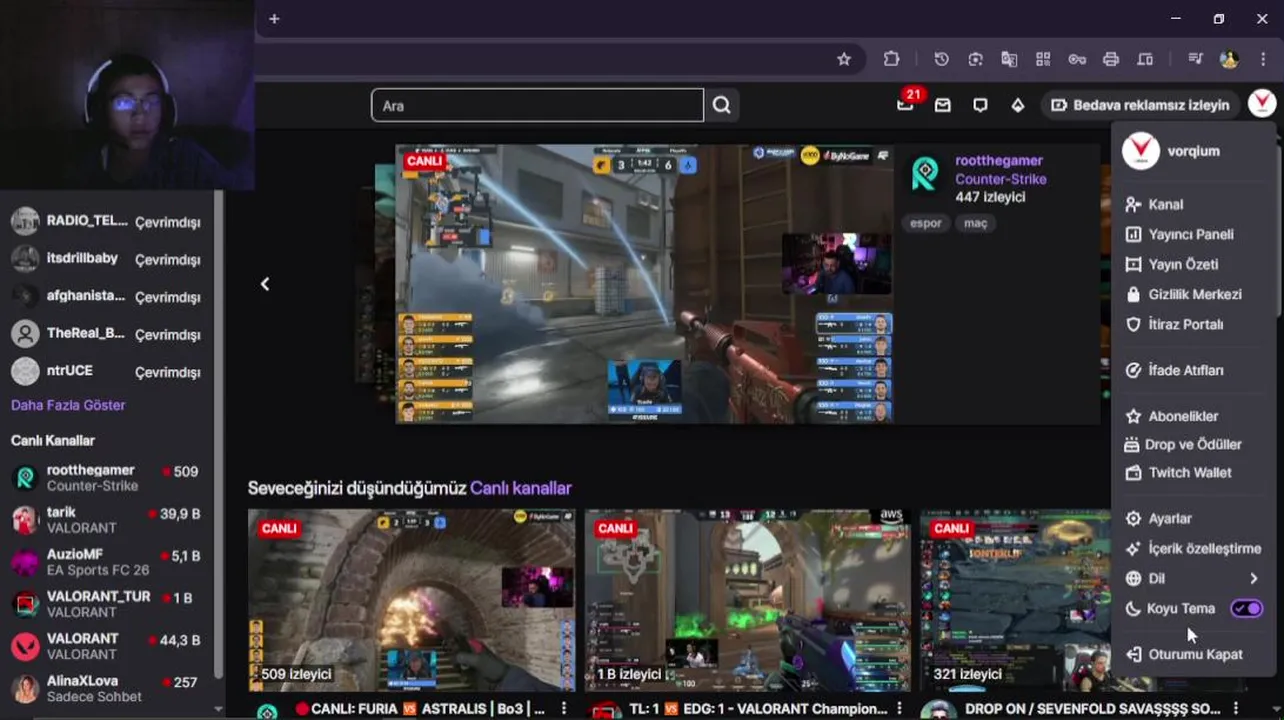Open tarik channel avatar in sidebar

[x=25, y=520]
